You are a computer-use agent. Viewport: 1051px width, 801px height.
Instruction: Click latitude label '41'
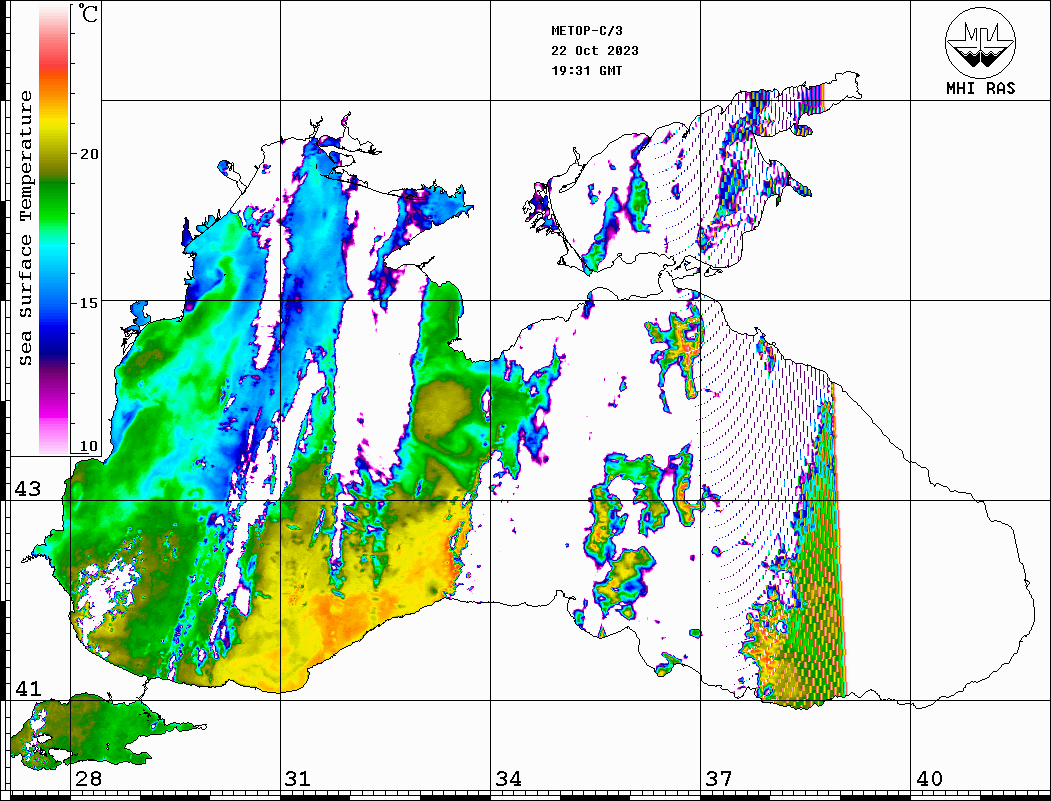[28, 688]
